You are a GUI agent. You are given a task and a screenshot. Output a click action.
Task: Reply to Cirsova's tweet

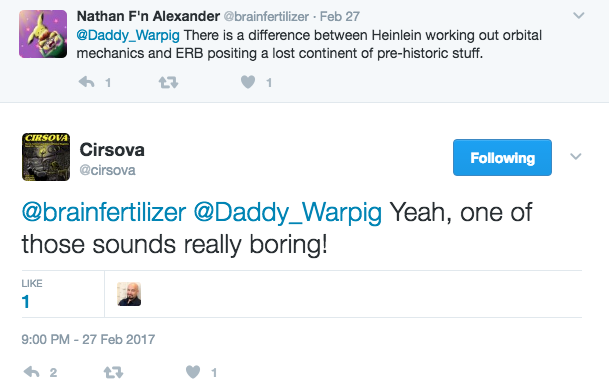[x=31, y=372]
